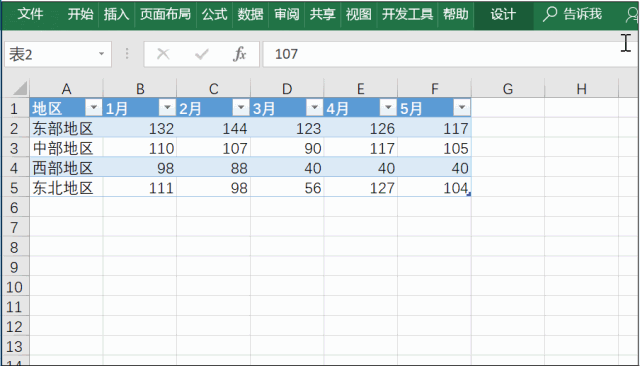Select column F header

tap(434, 89)
